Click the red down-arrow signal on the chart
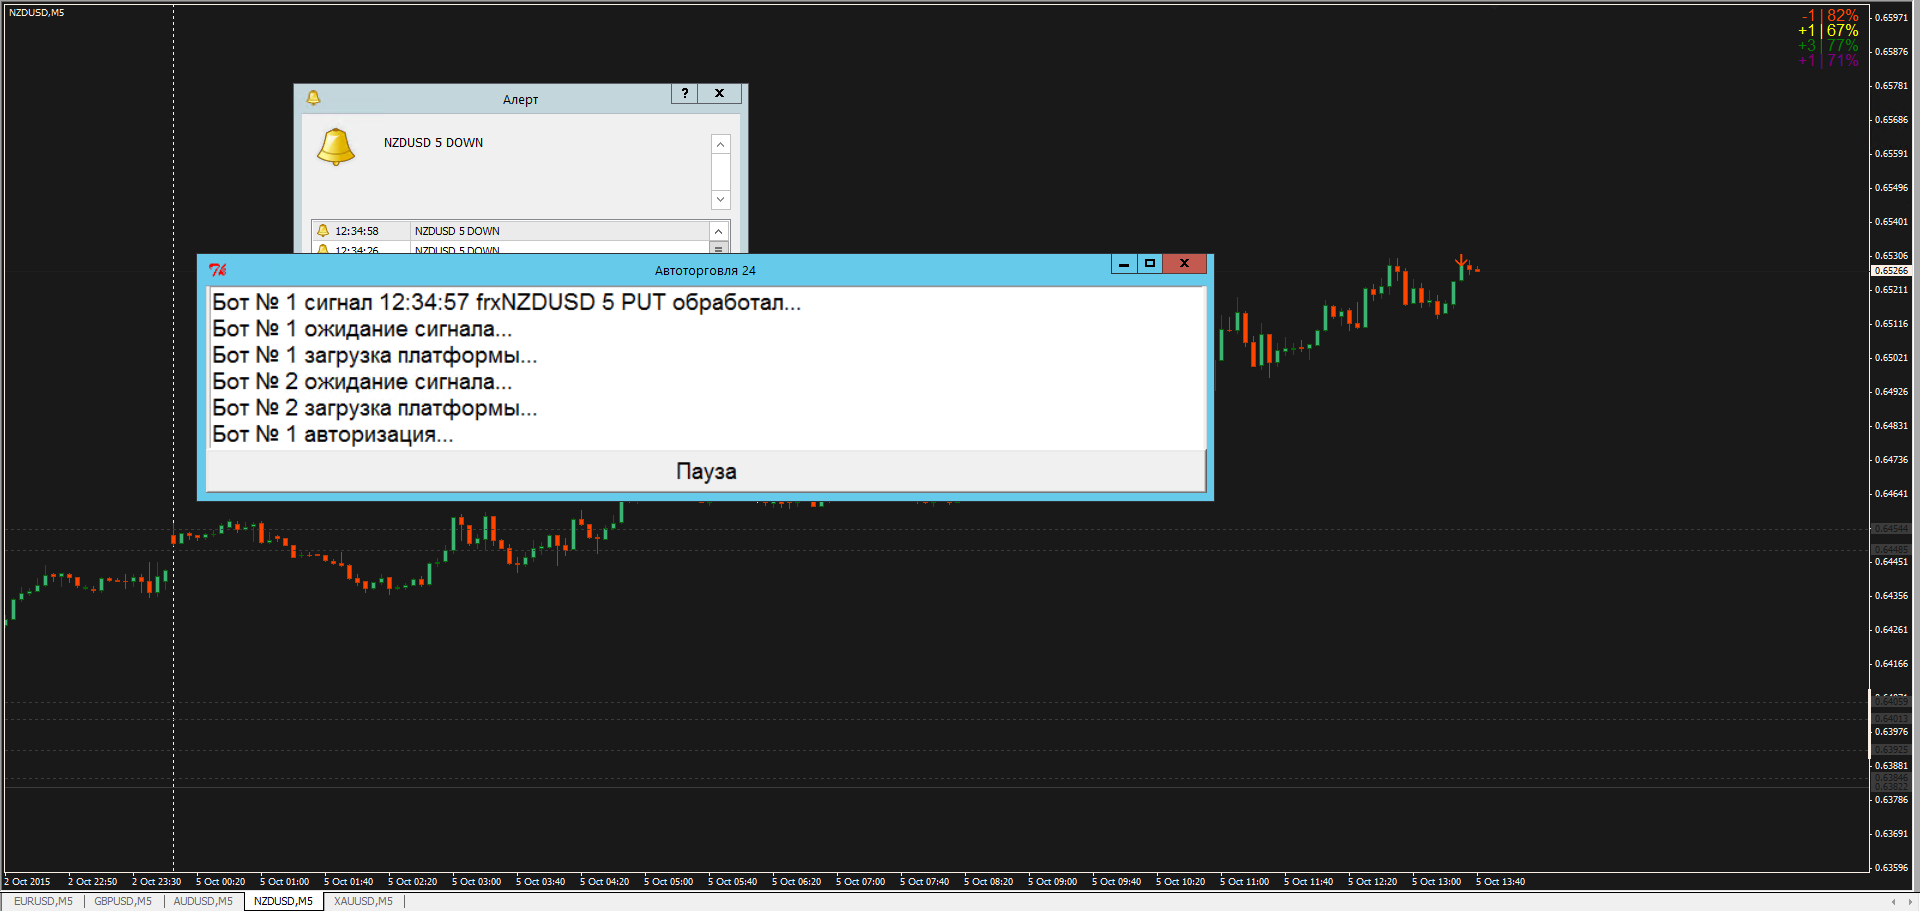 coord(1461,261)
